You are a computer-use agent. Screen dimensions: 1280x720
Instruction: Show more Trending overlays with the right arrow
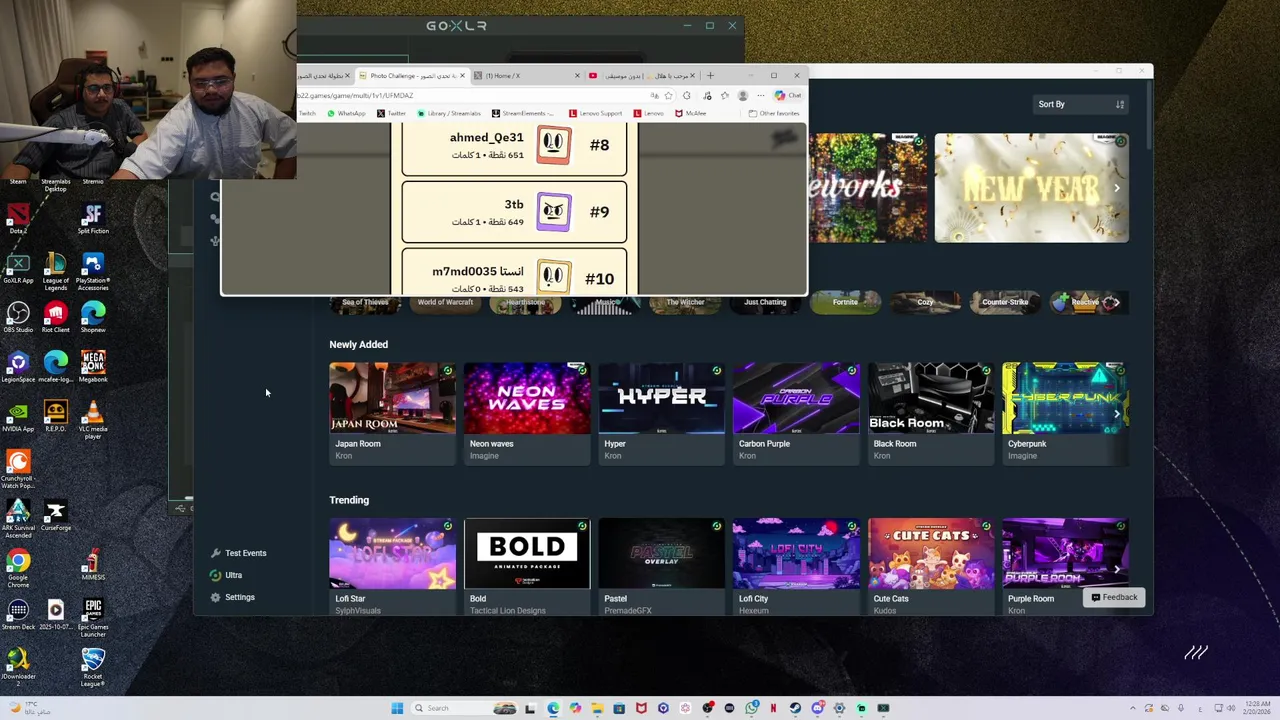click(x=1117, y=569)
